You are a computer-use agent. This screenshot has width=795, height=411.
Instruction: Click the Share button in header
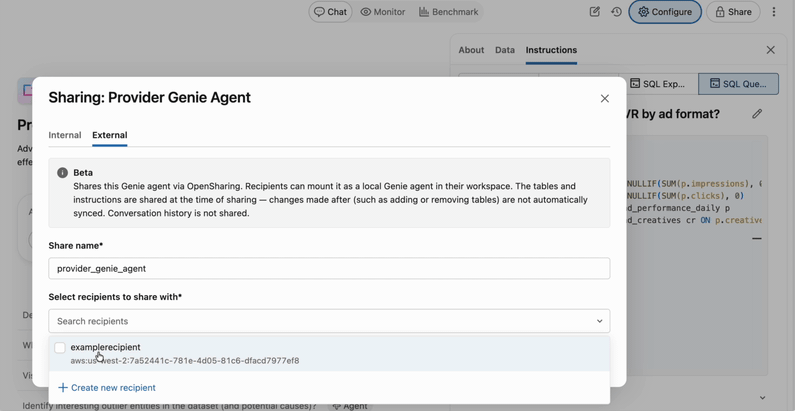pyautogui.click(x=733, y=12)
